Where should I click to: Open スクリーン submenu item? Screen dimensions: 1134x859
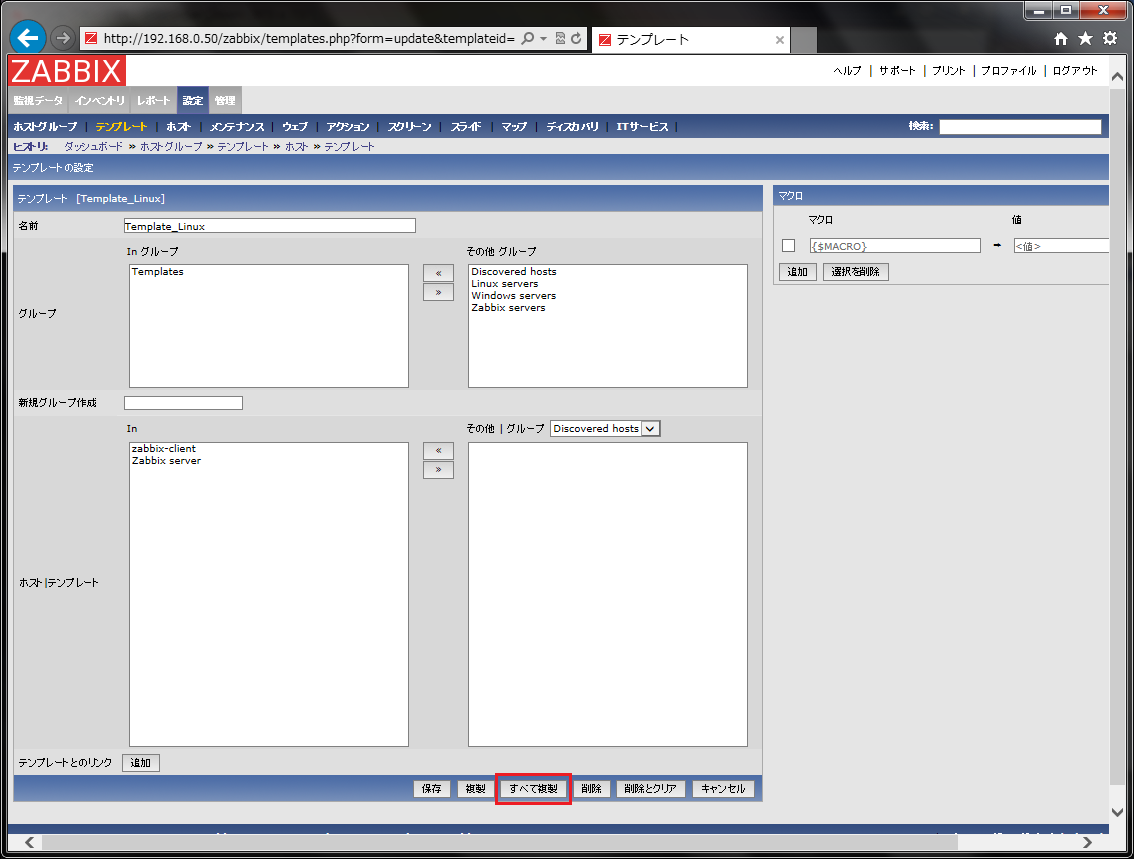[409, 127]
